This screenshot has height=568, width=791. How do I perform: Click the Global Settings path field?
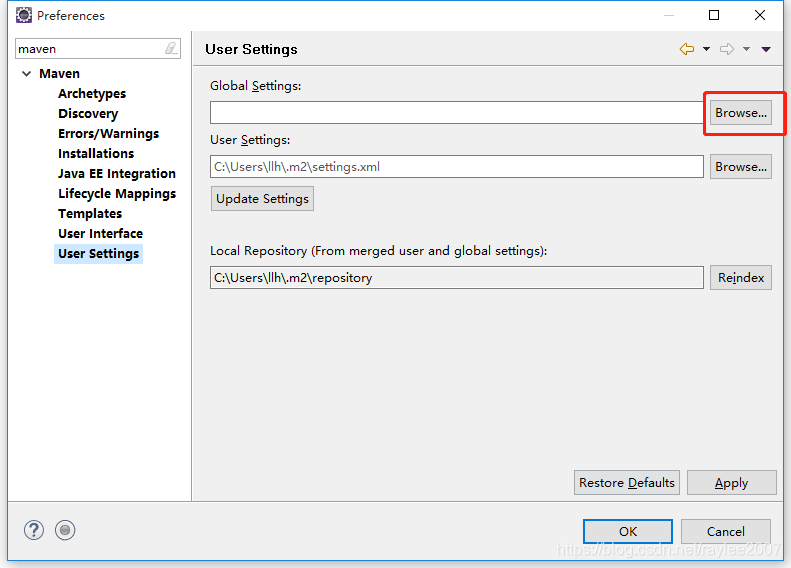click(x=457, y=112)
